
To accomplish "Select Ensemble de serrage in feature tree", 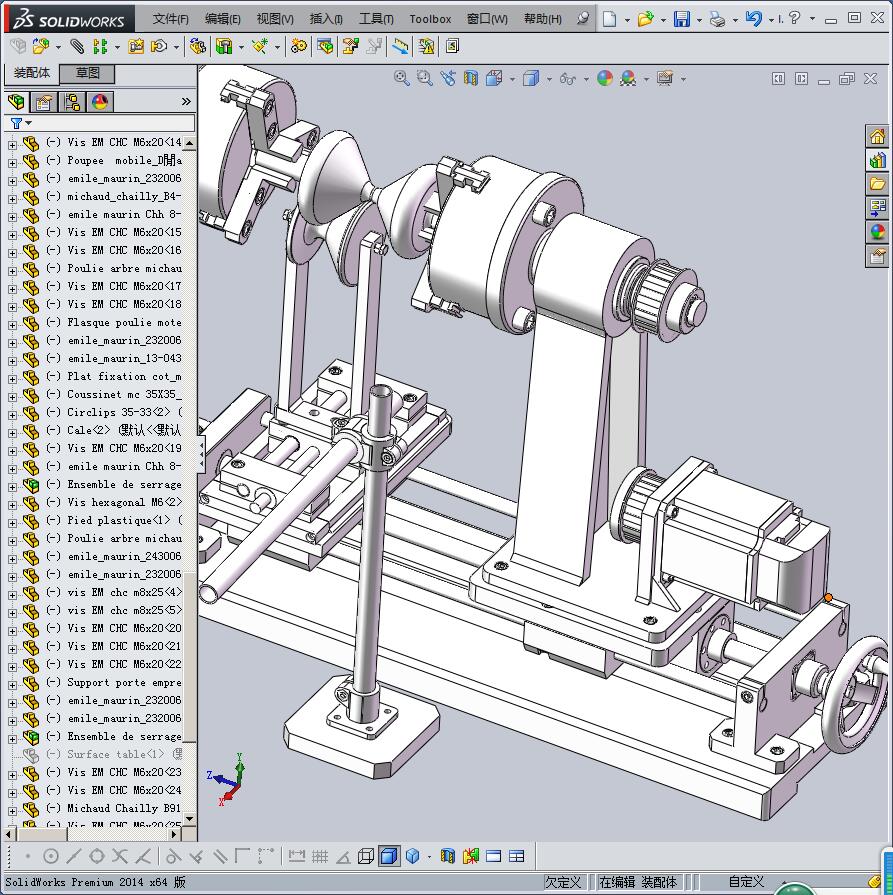I will pos(124,485).
